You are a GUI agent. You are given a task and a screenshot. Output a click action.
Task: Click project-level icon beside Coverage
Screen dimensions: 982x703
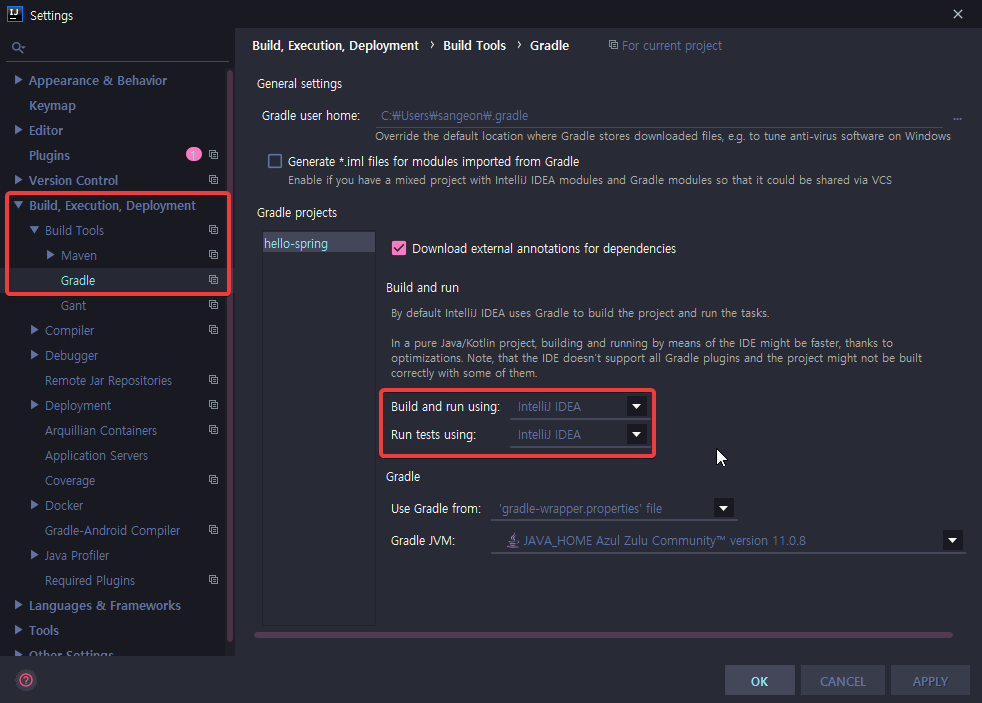click(x=214, y=480)
